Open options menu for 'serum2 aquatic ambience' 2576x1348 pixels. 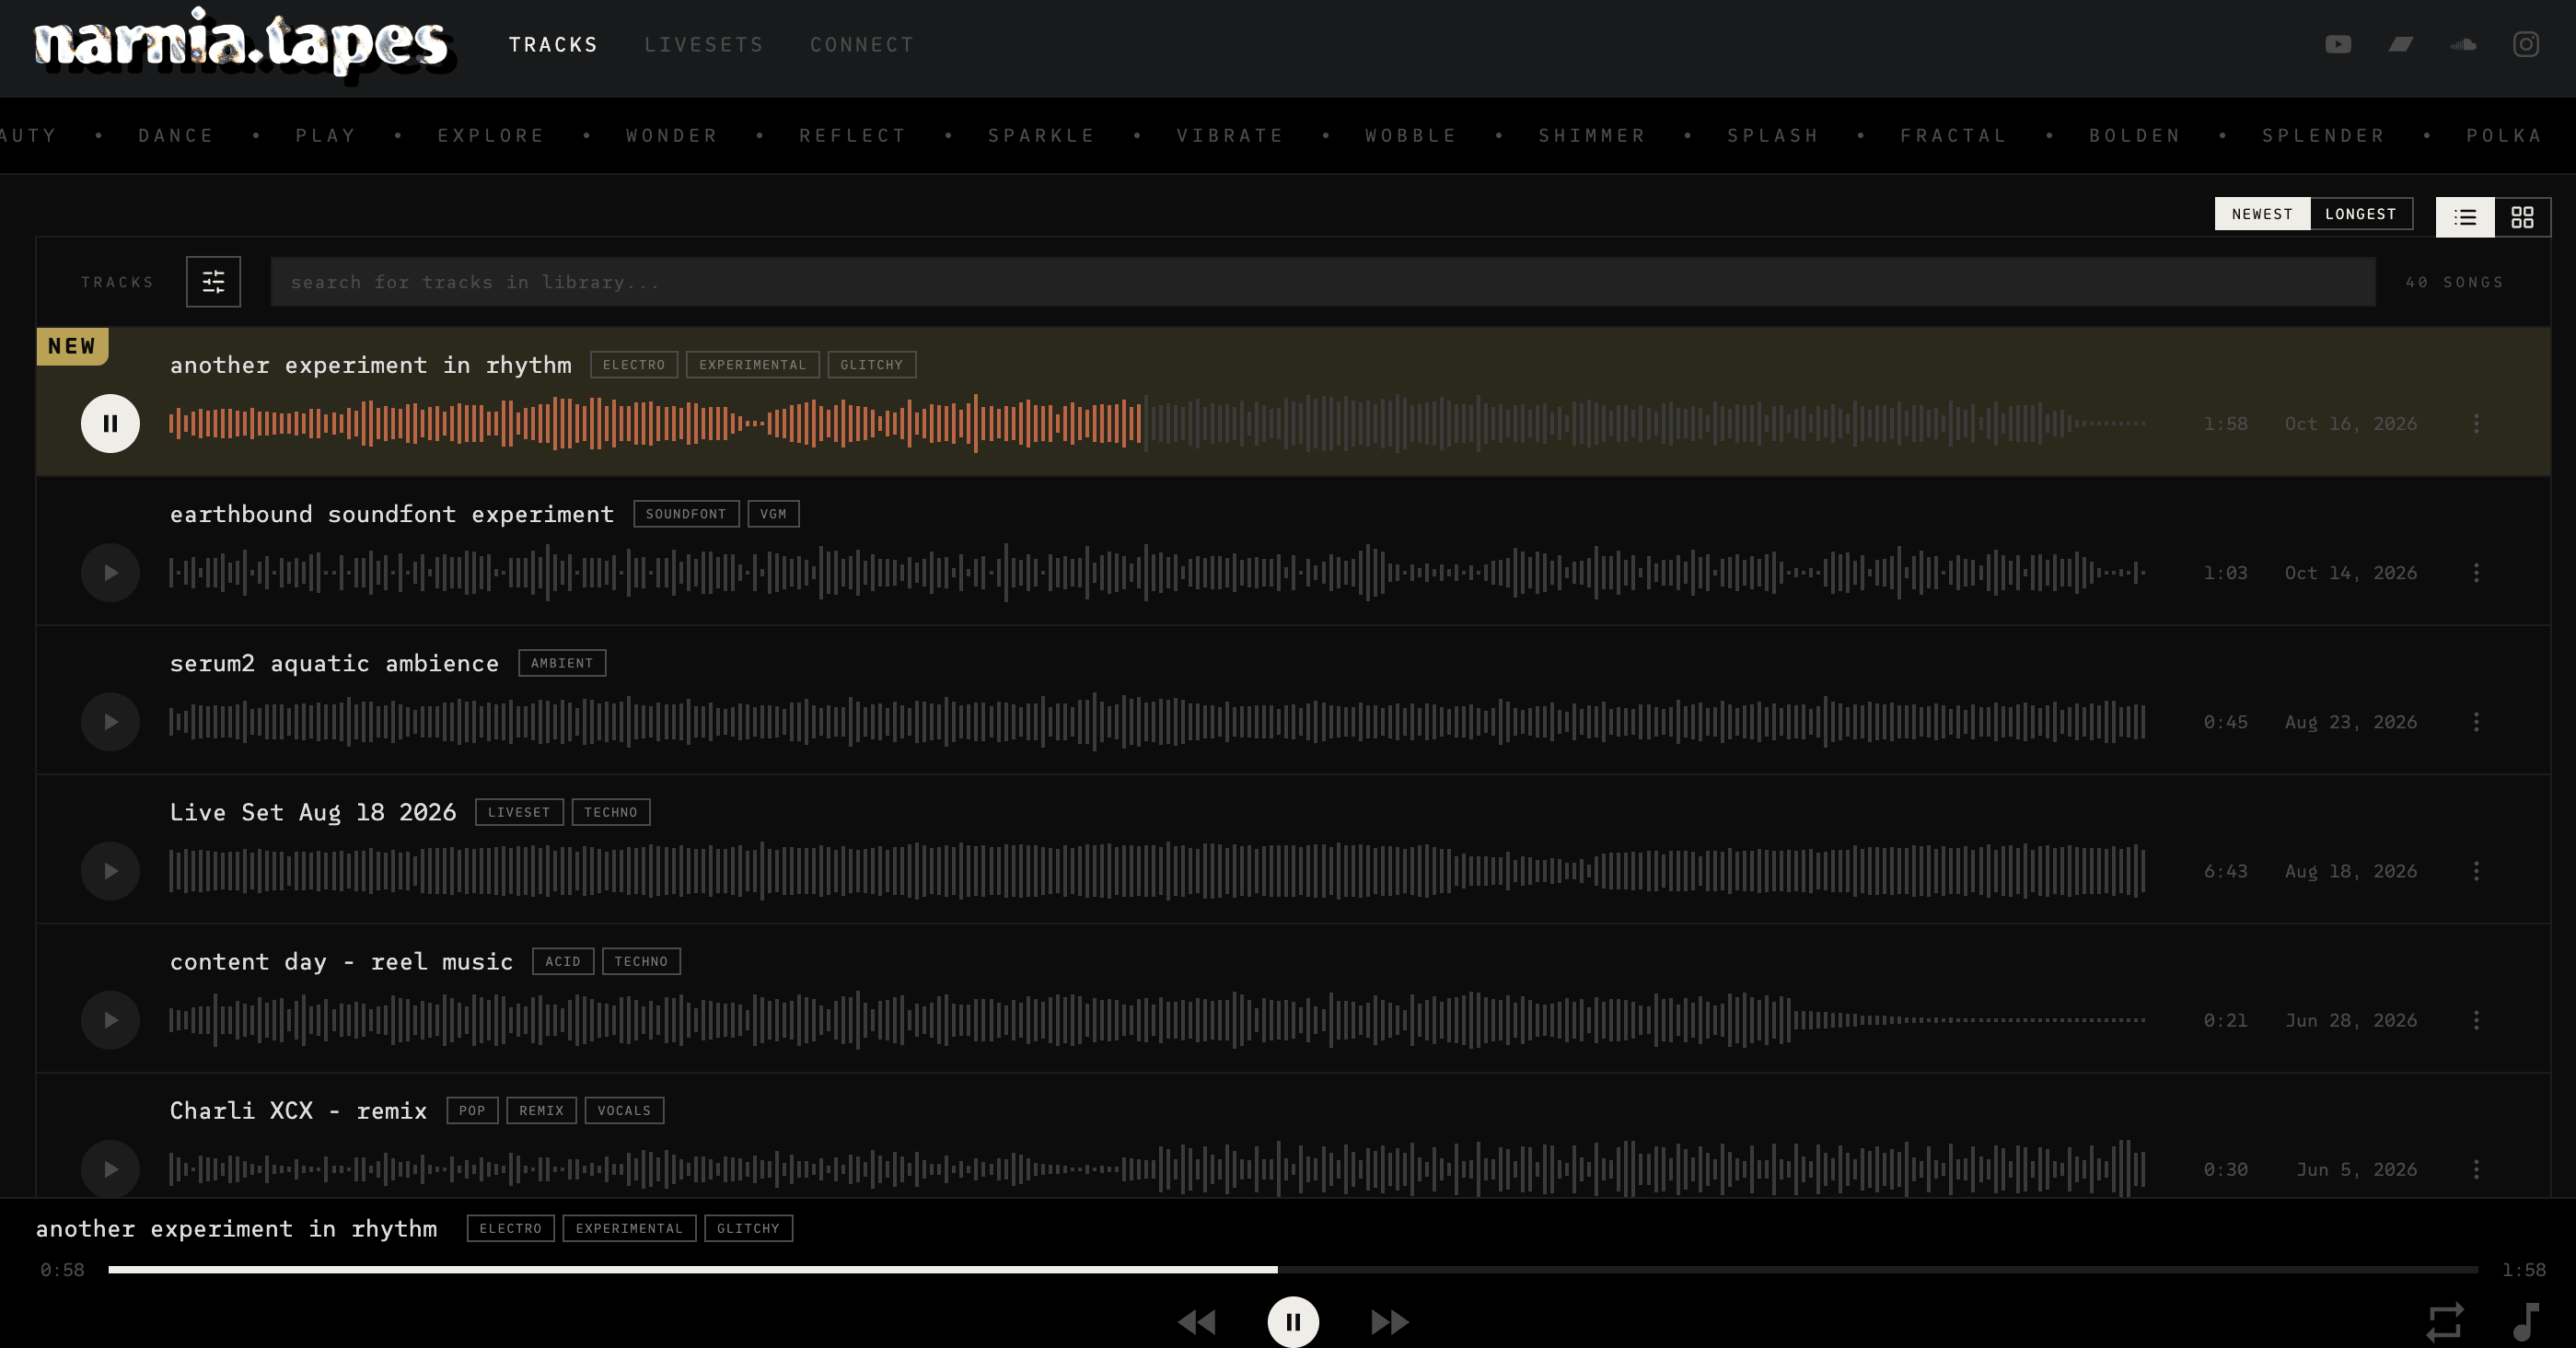[x=2476, y=721]
